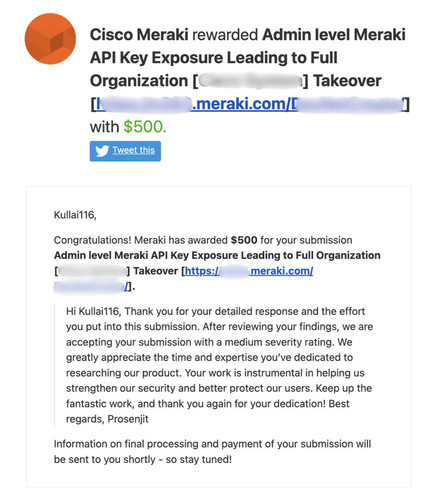Open the blurred .meraki.com link in header
This screenshot has width=442, height=500.
coord(249,104)
